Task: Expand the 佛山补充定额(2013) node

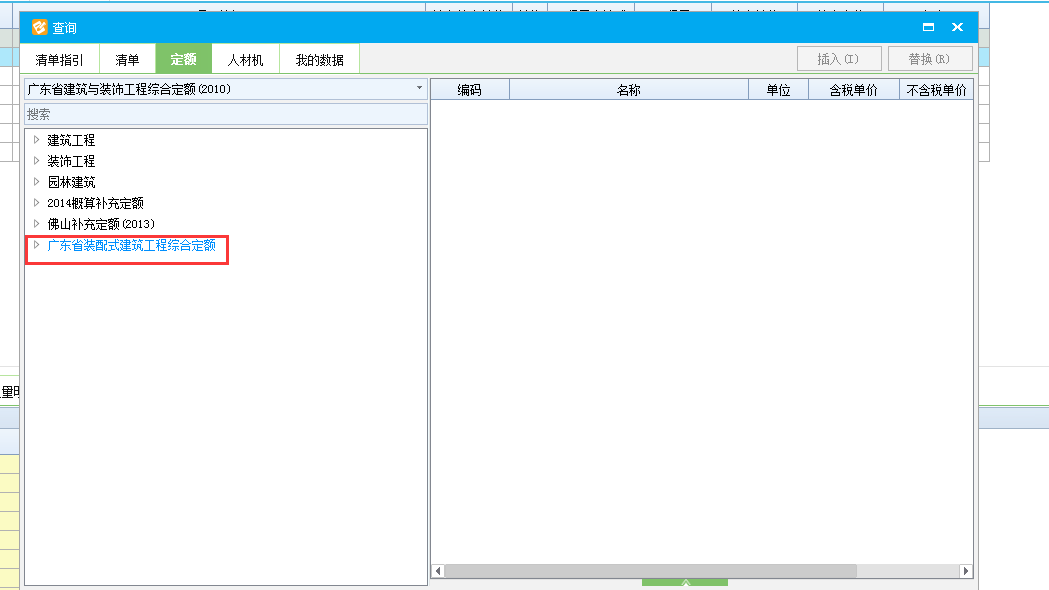Action: 36,223
